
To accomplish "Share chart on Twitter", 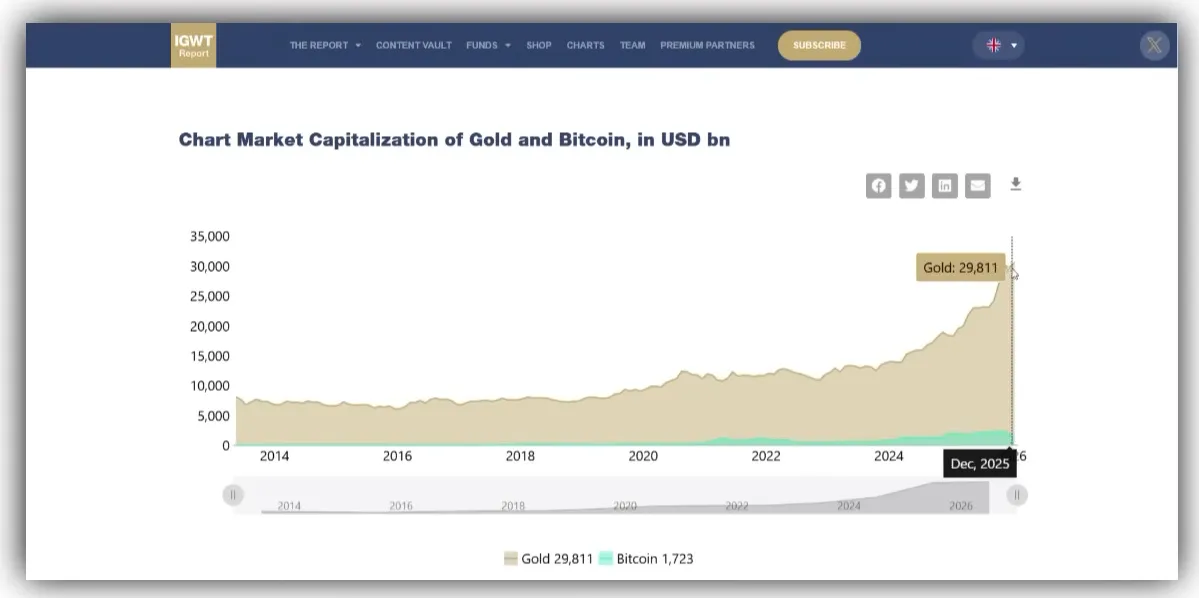I will click(912, 185).
